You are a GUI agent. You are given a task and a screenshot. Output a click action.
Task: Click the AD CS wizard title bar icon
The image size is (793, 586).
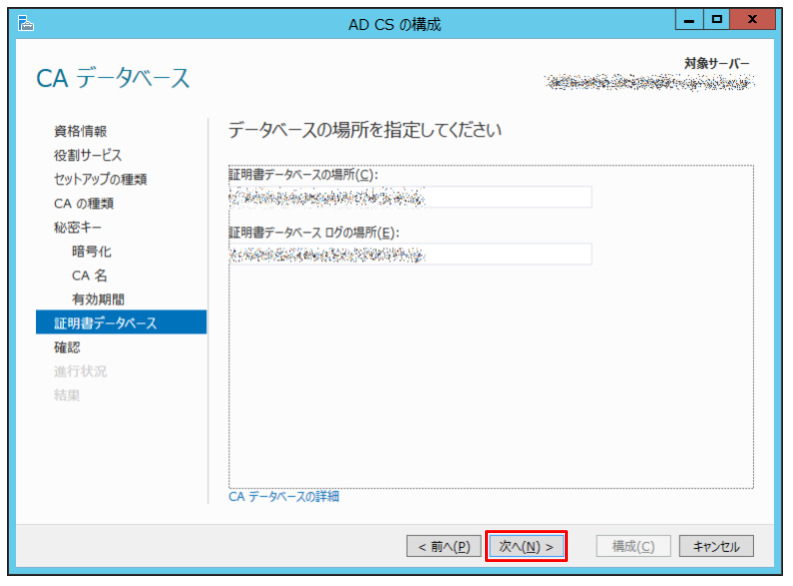[x=25, y=23]
